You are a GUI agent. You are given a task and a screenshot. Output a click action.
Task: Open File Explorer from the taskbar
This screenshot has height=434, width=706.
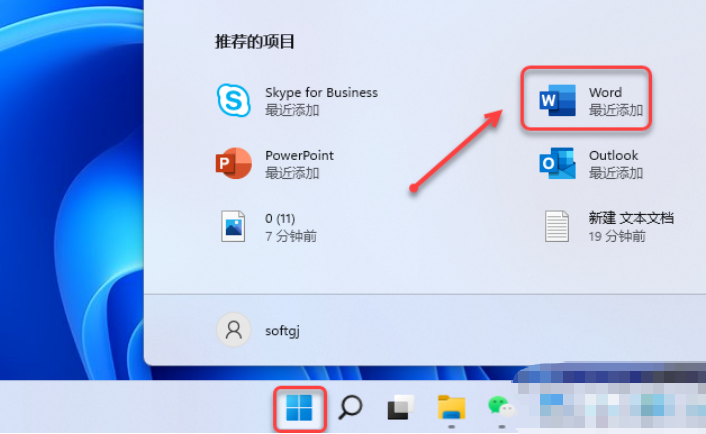tap(451, 407)
